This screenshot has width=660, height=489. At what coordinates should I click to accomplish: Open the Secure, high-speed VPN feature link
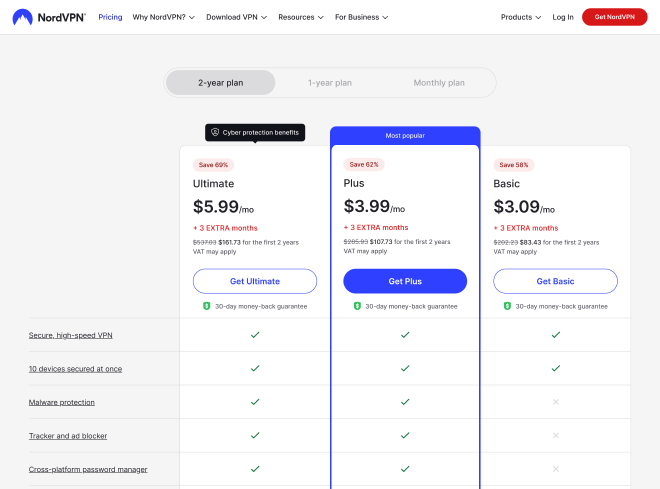tap(70, 335)
